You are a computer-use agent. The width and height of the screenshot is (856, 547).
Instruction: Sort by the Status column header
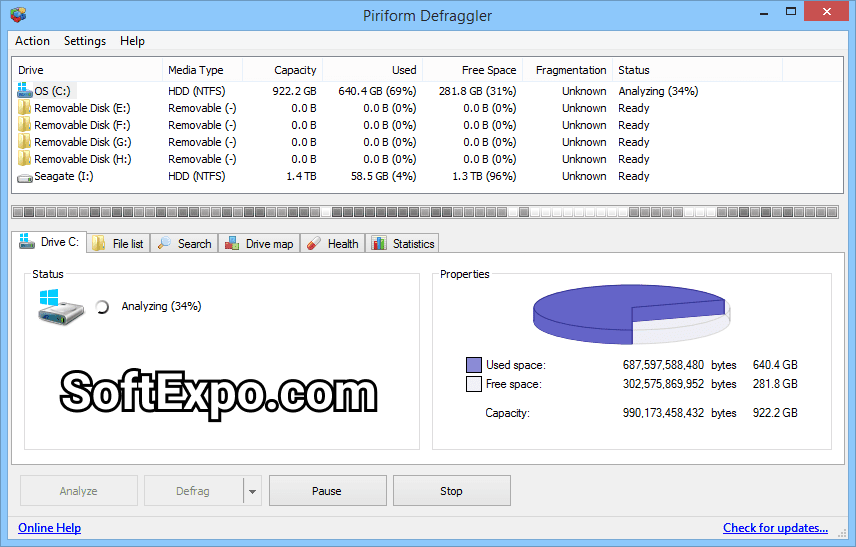pyautogui.click(x=698, y=70)
